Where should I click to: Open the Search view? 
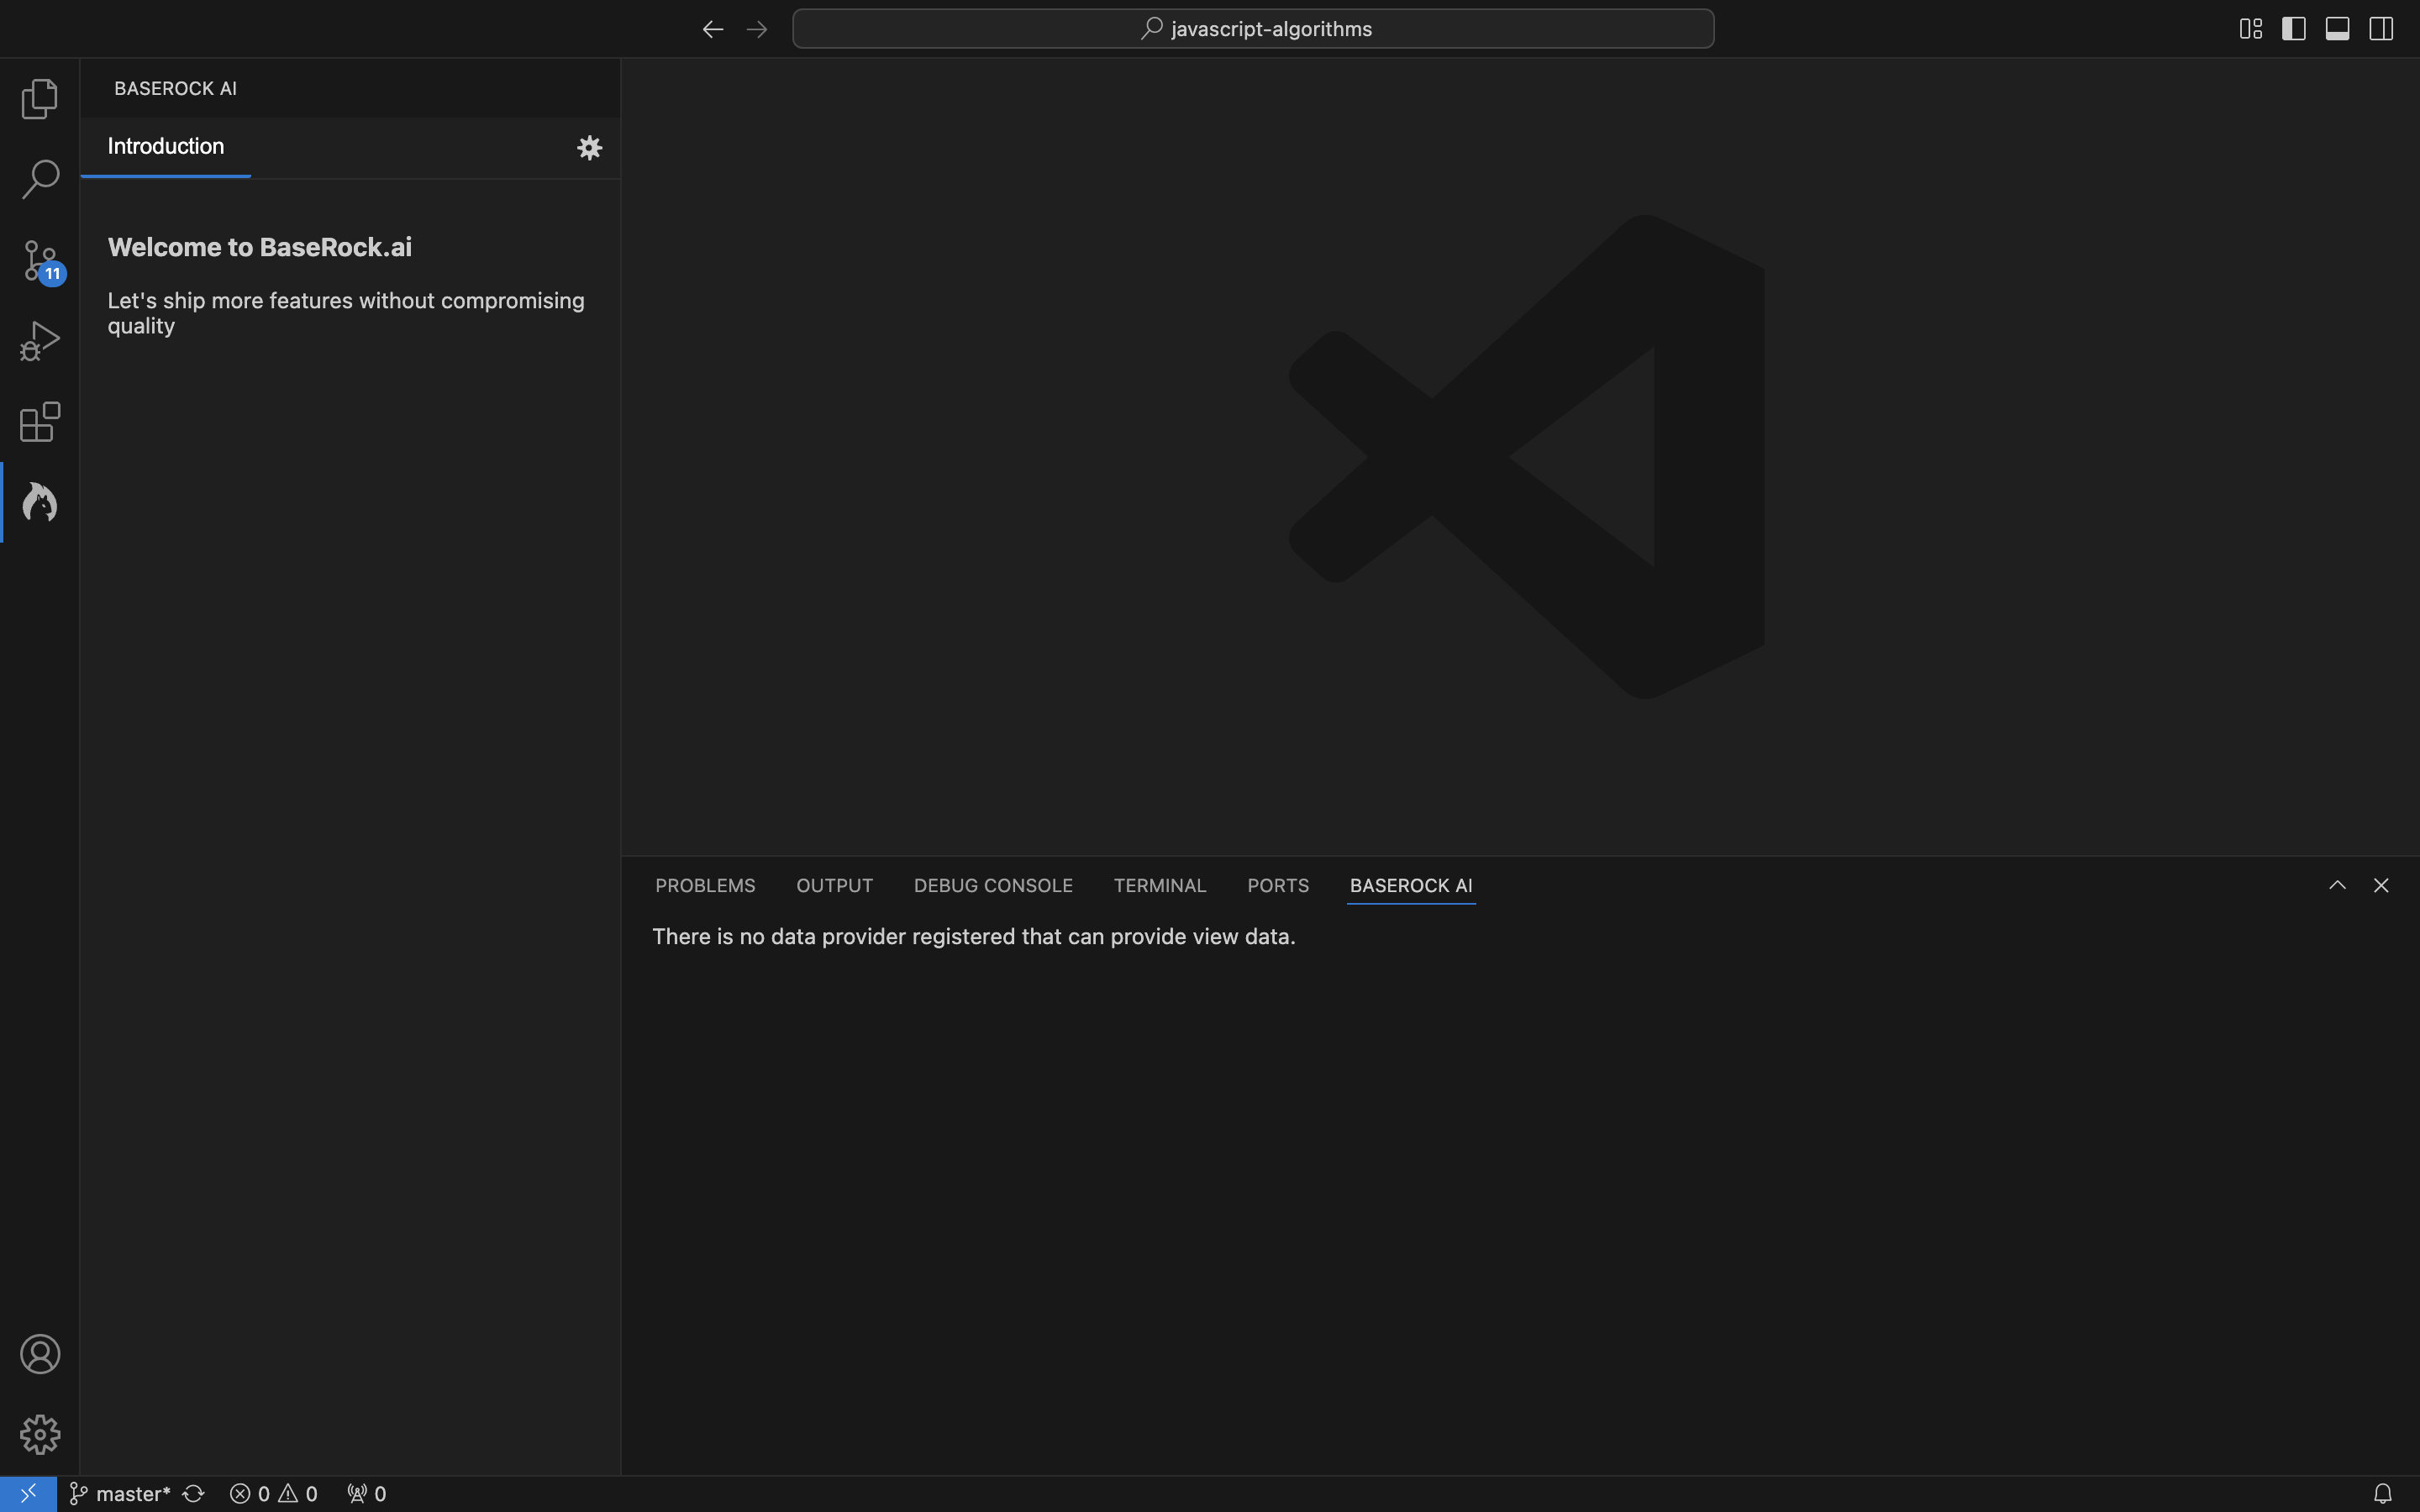click(x=40, y=178)
